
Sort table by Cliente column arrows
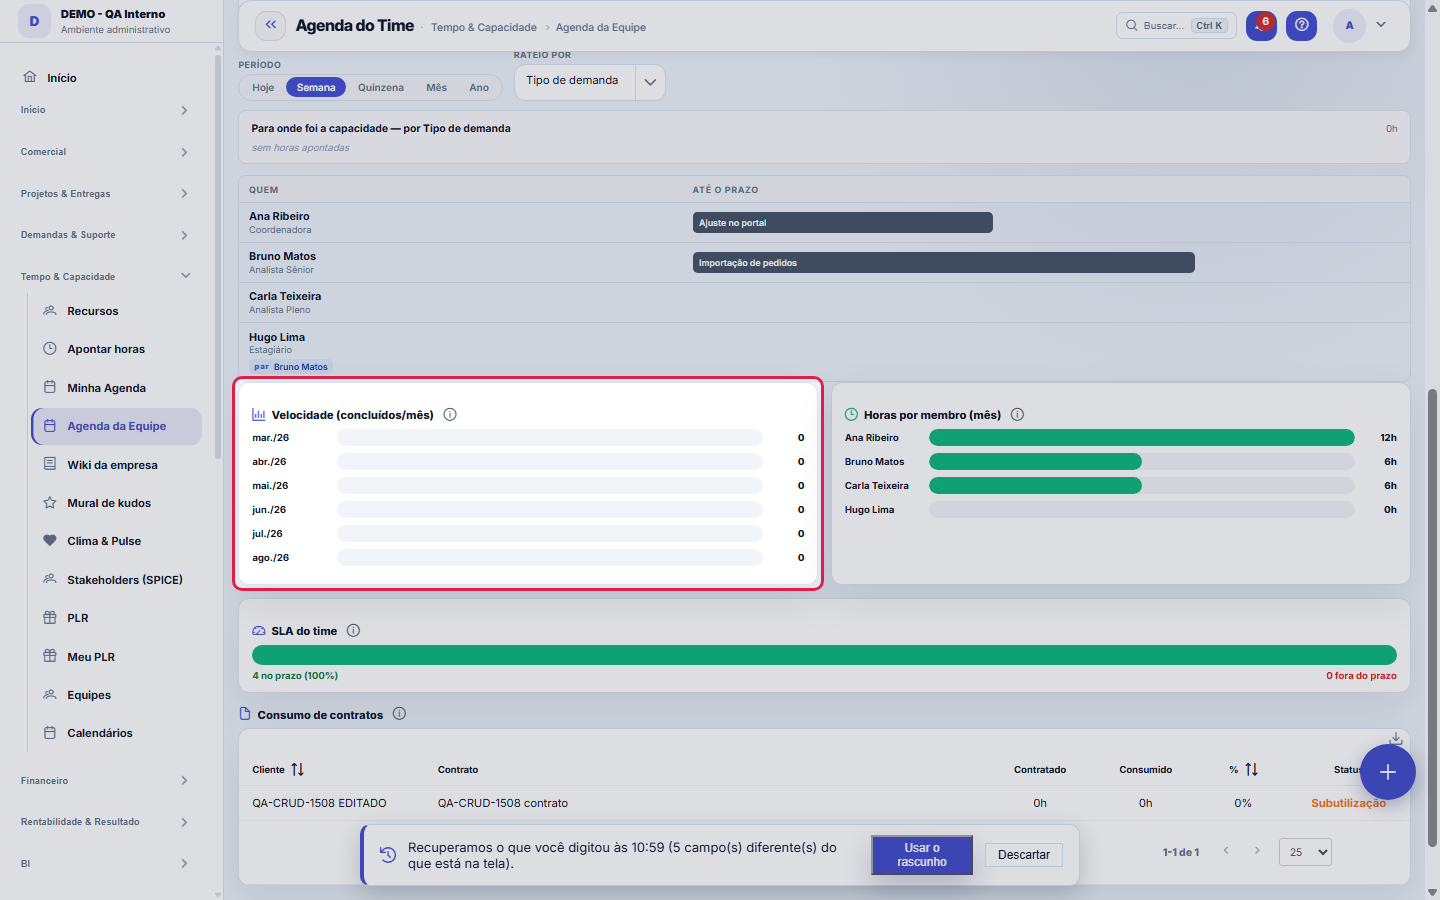297,770
